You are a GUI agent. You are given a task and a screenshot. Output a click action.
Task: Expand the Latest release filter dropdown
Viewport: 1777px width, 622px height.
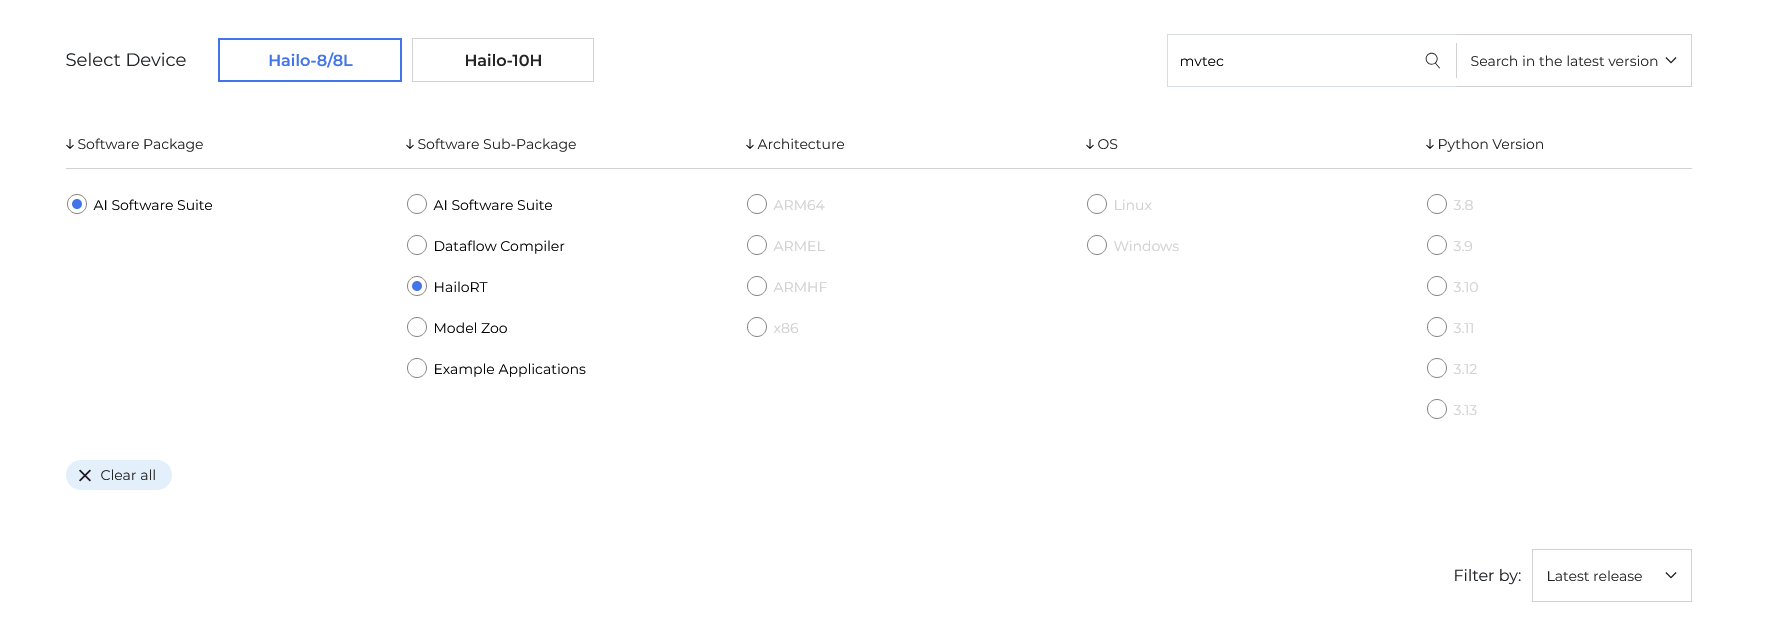(1611, 576)
